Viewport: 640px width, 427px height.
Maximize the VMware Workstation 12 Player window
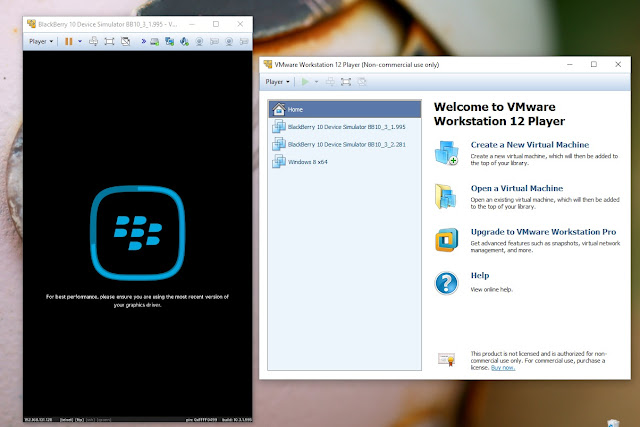(x=594, y=64)
